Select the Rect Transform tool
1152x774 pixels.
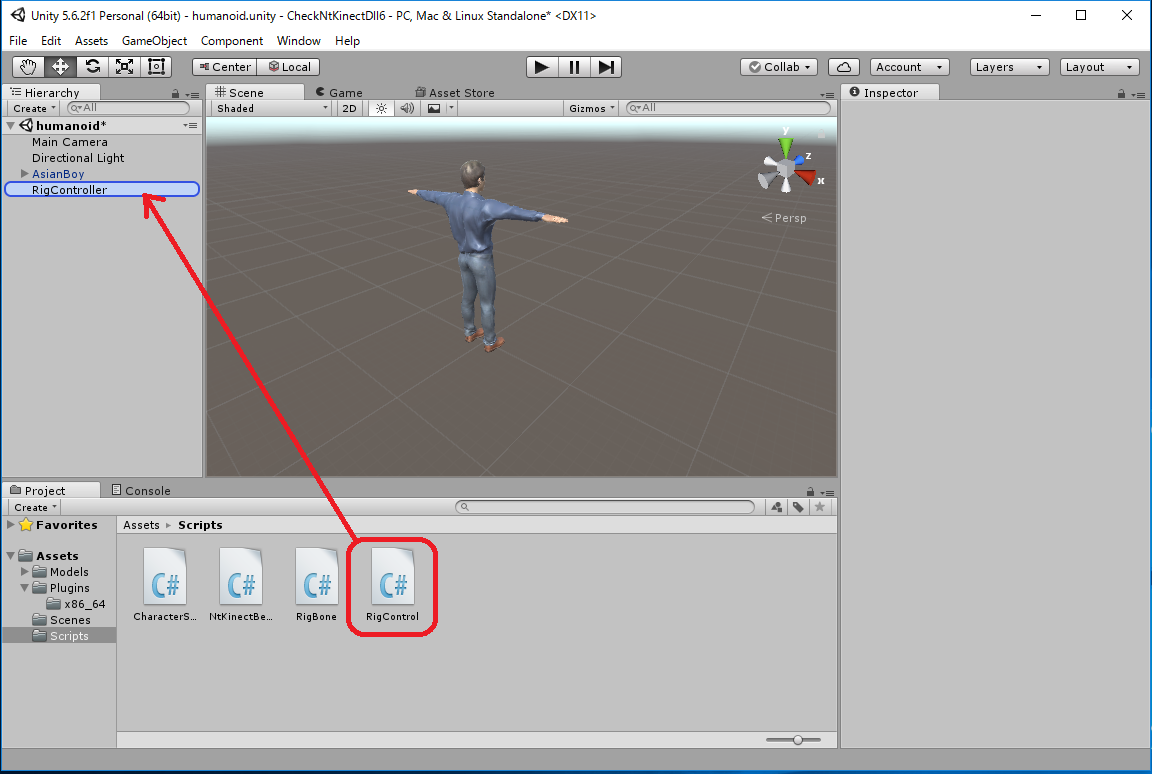pyautogui.click(x=156, y=67)
